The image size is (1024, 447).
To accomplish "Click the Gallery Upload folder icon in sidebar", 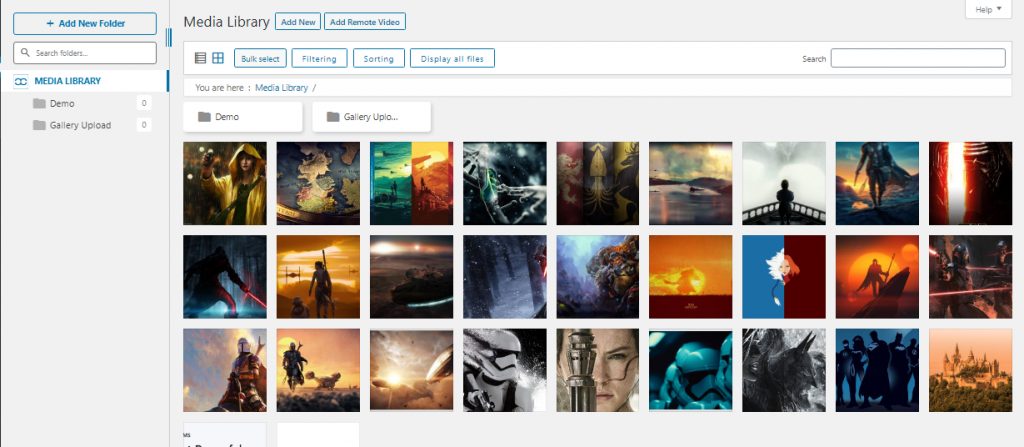I will click(39, 125).
